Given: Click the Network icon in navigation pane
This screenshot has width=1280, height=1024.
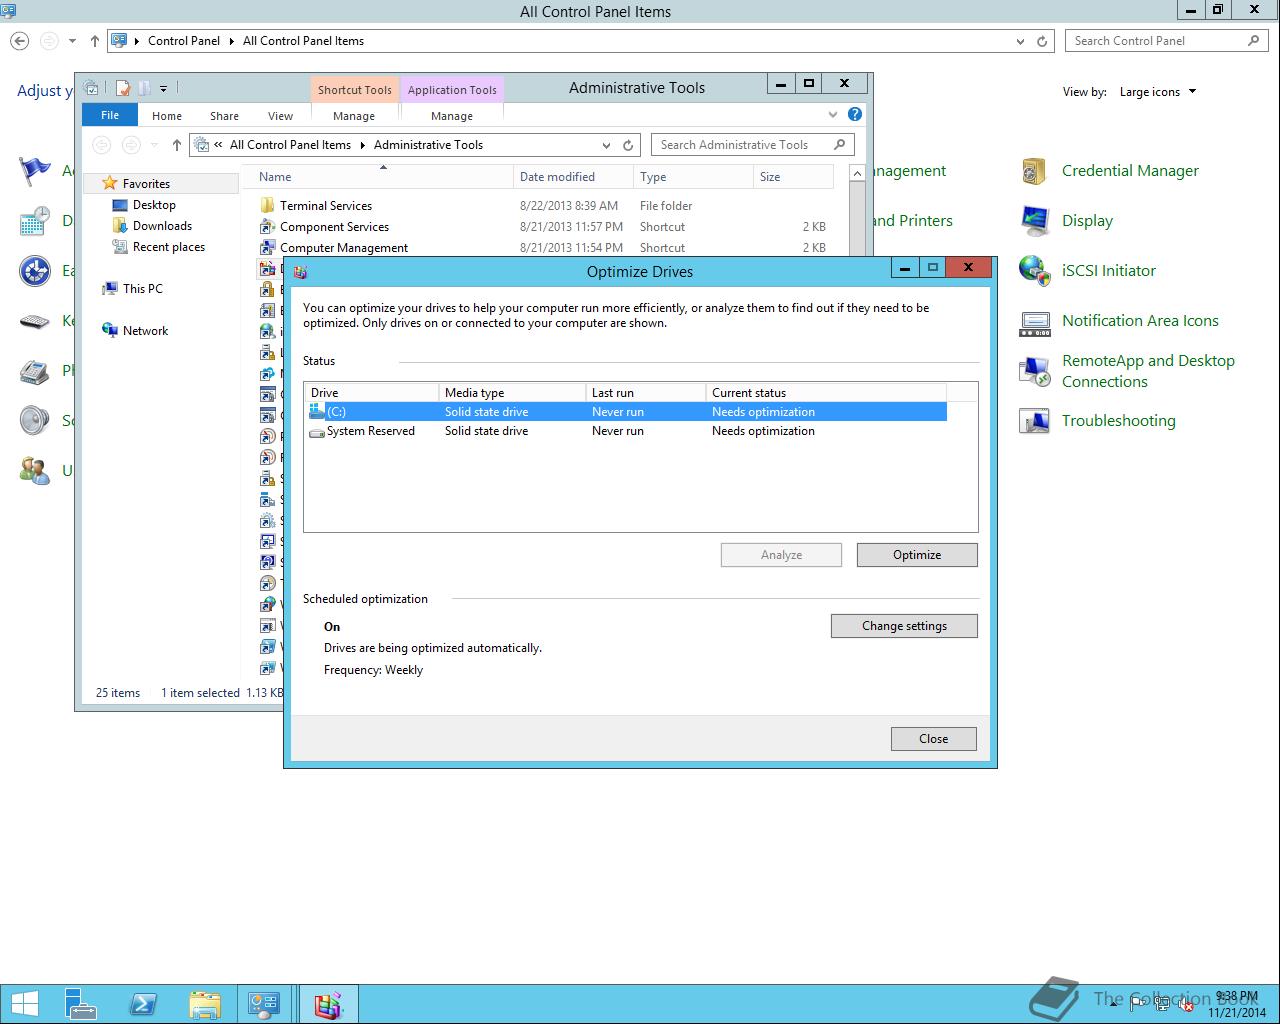Looking at the screenshot, I should click(110, 331).
